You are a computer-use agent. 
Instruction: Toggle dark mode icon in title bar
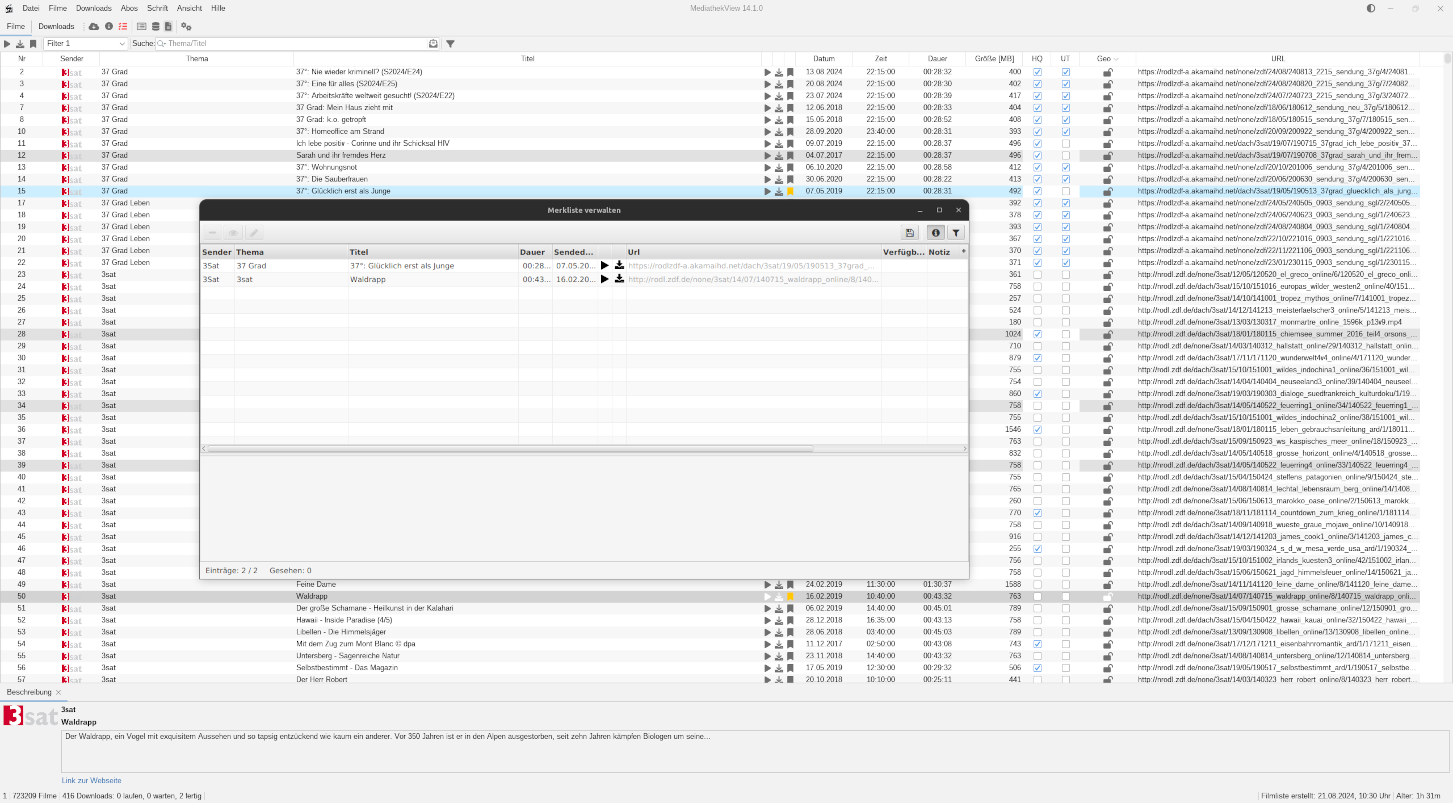1370,8
